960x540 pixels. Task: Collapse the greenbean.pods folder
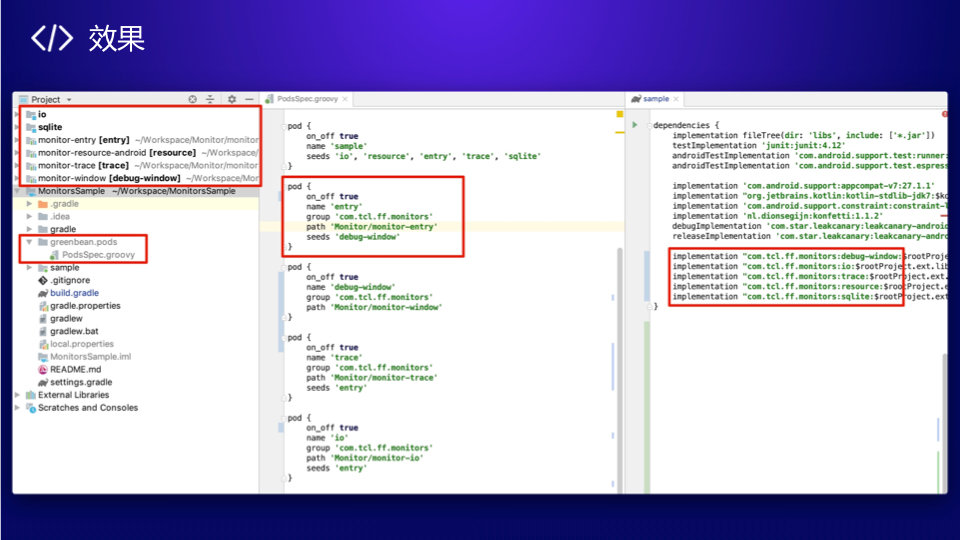pyautogui.click(x=29, y=242)
